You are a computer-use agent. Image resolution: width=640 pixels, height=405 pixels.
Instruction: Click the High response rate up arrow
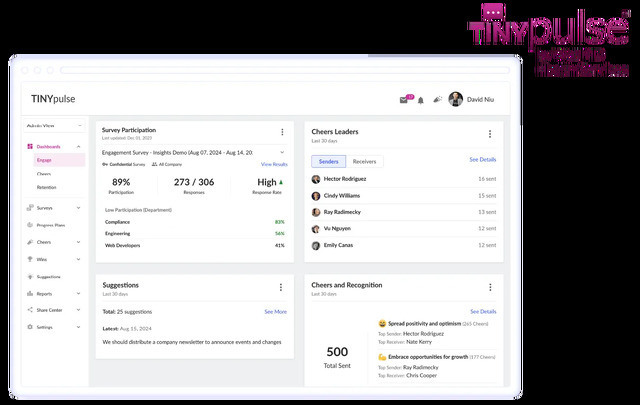pyautogui.click(x=281, y=182)
